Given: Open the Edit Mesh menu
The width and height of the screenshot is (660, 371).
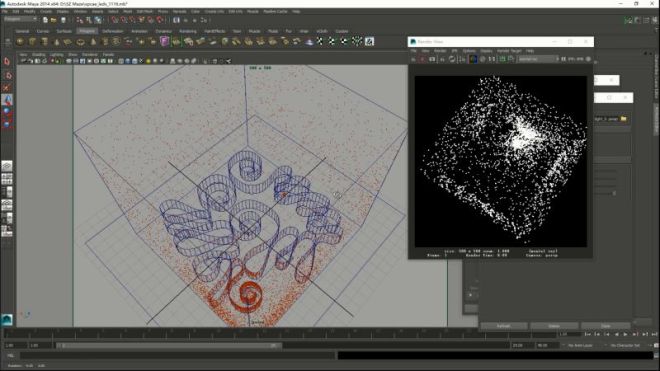Looking at the screenshot, I should click(x=145, y=11).
